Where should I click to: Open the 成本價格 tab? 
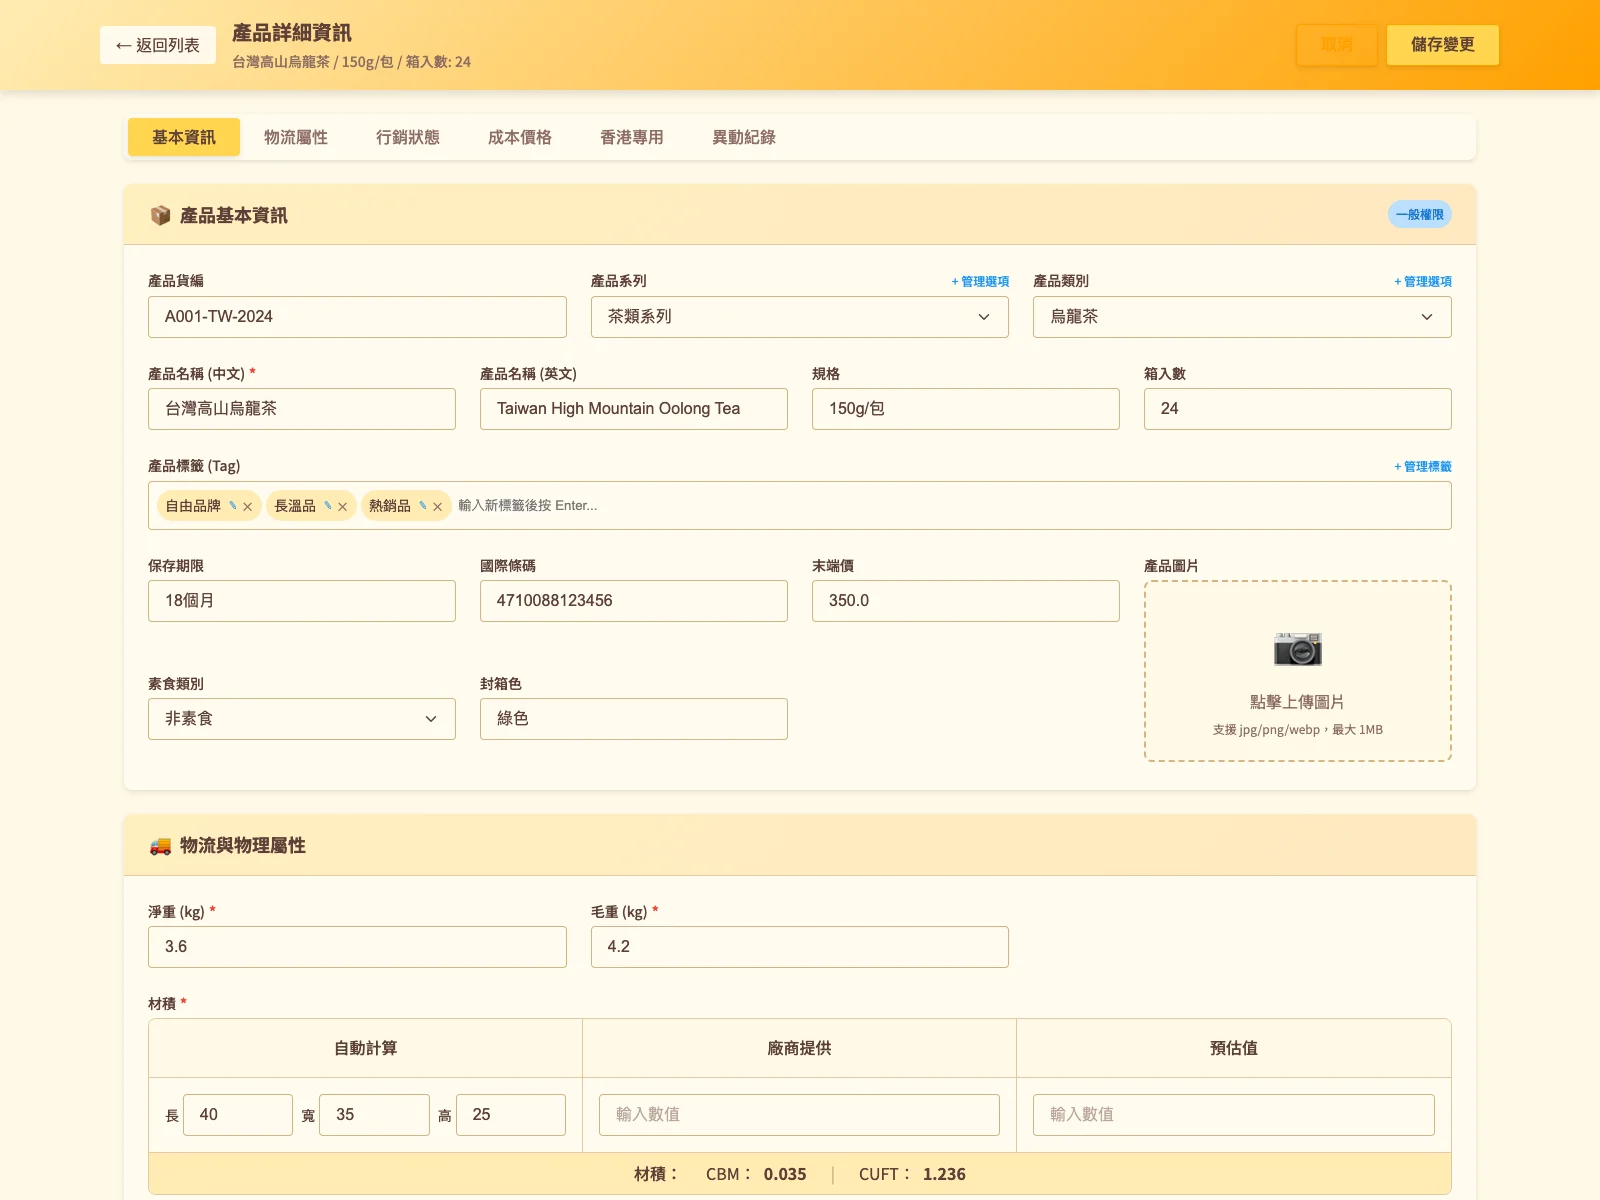coord(520,137)
